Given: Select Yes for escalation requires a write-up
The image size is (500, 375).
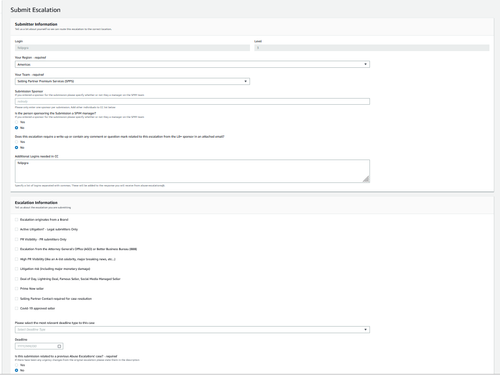Looking at the screenshot, I should pos(16,142).
